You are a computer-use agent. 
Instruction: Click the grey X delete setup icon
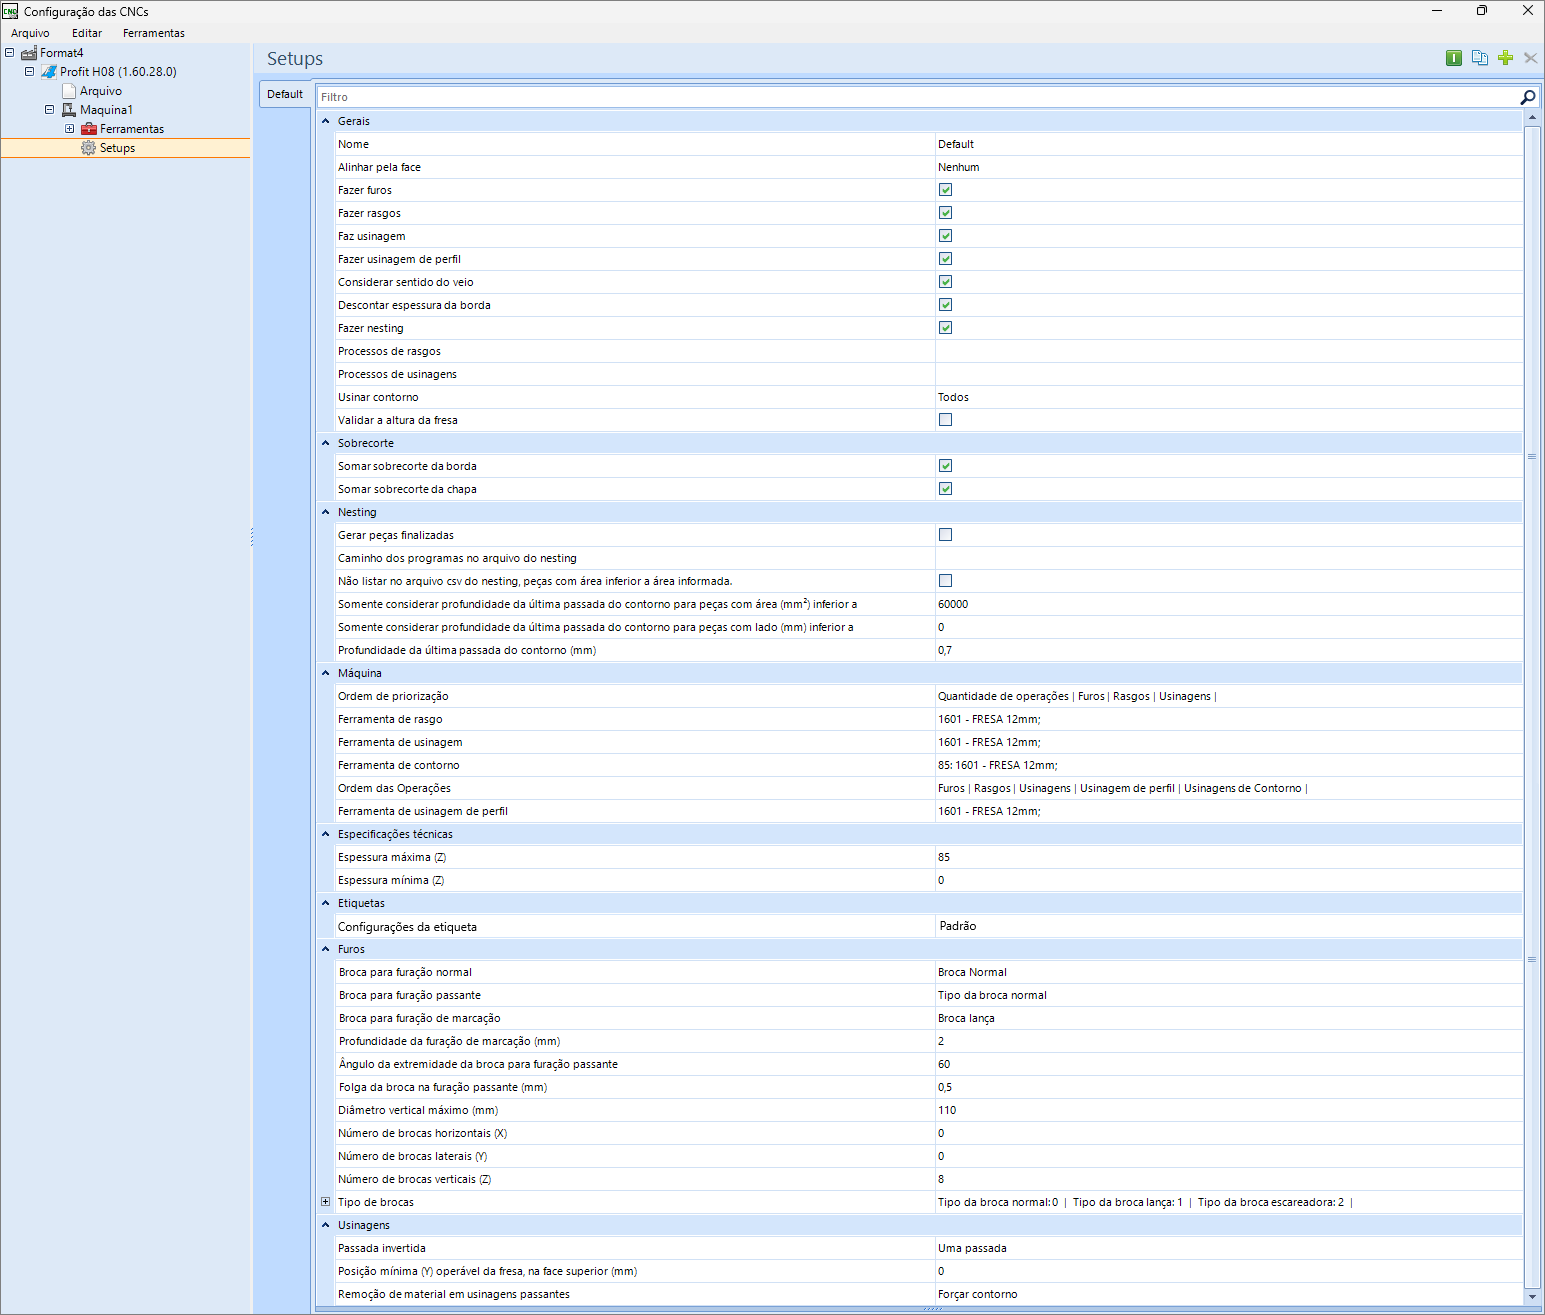coord(1530,58)
